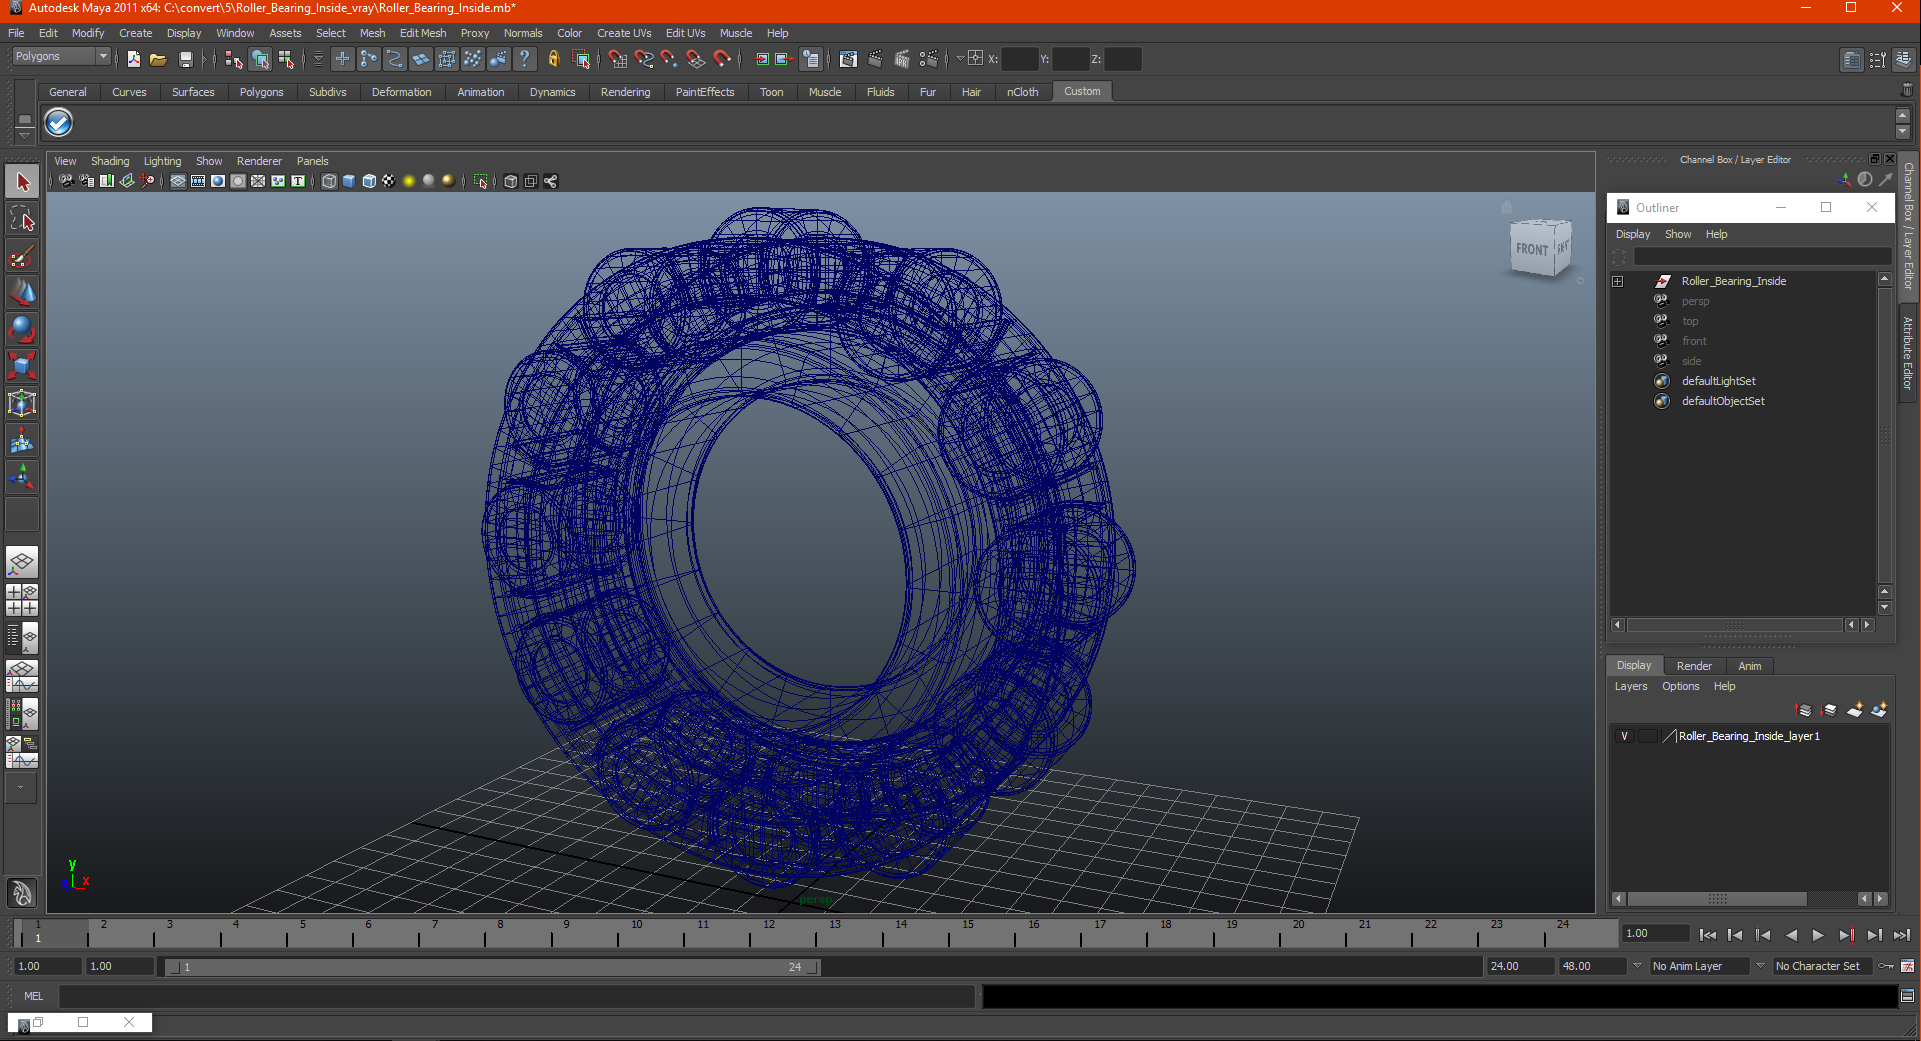
Task: Click the smooth shade blue cube viewport icon
Action: coord(349,181)
